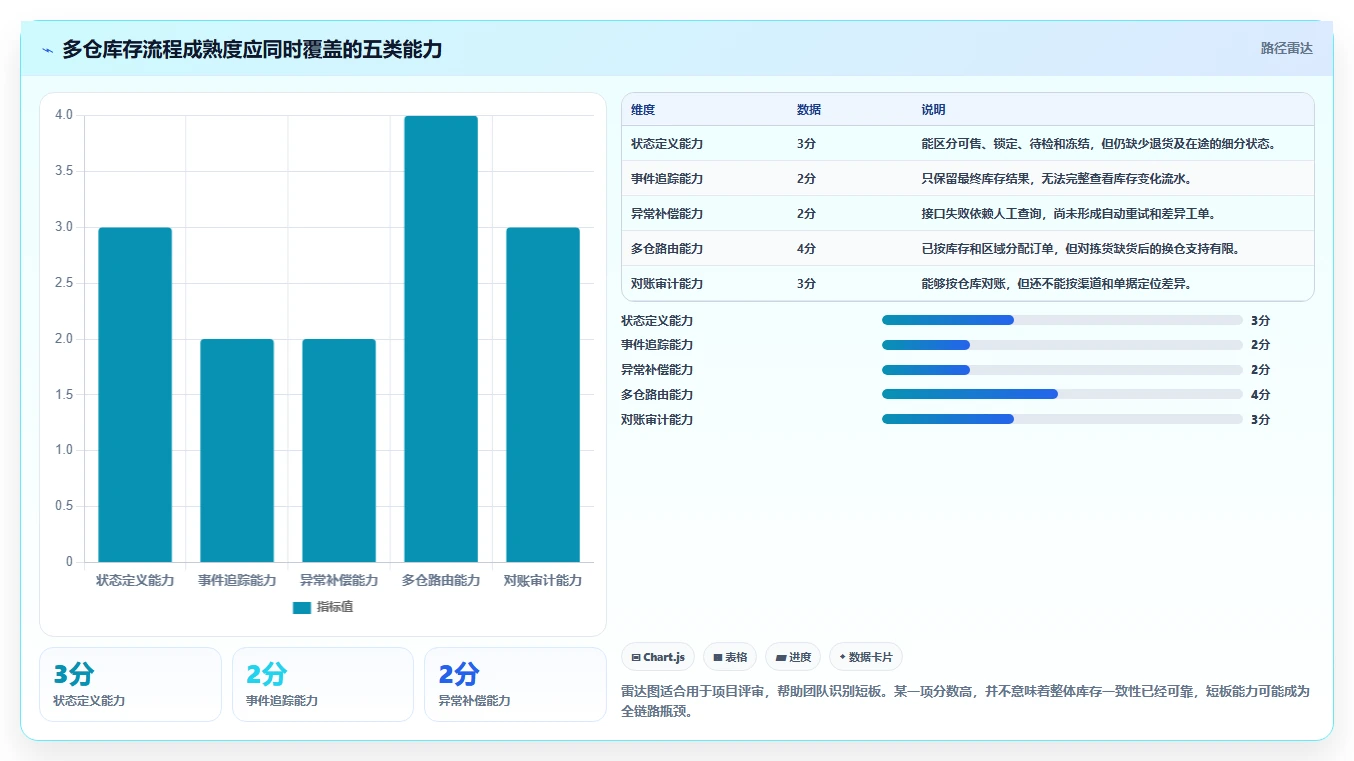This screenshot has height=761, width=1354.
Task: Click the 说明 column header
Action: [x=933, y=110]
